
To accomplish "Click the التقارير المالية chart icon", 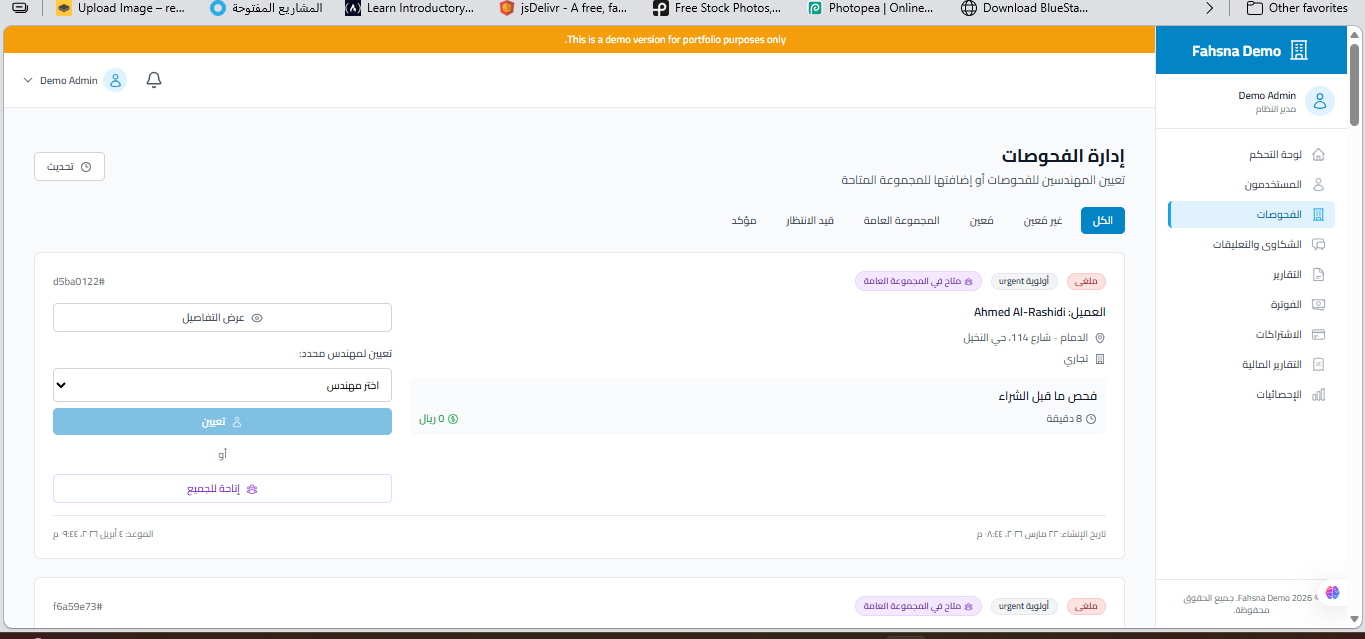I will coord(1318,365).
